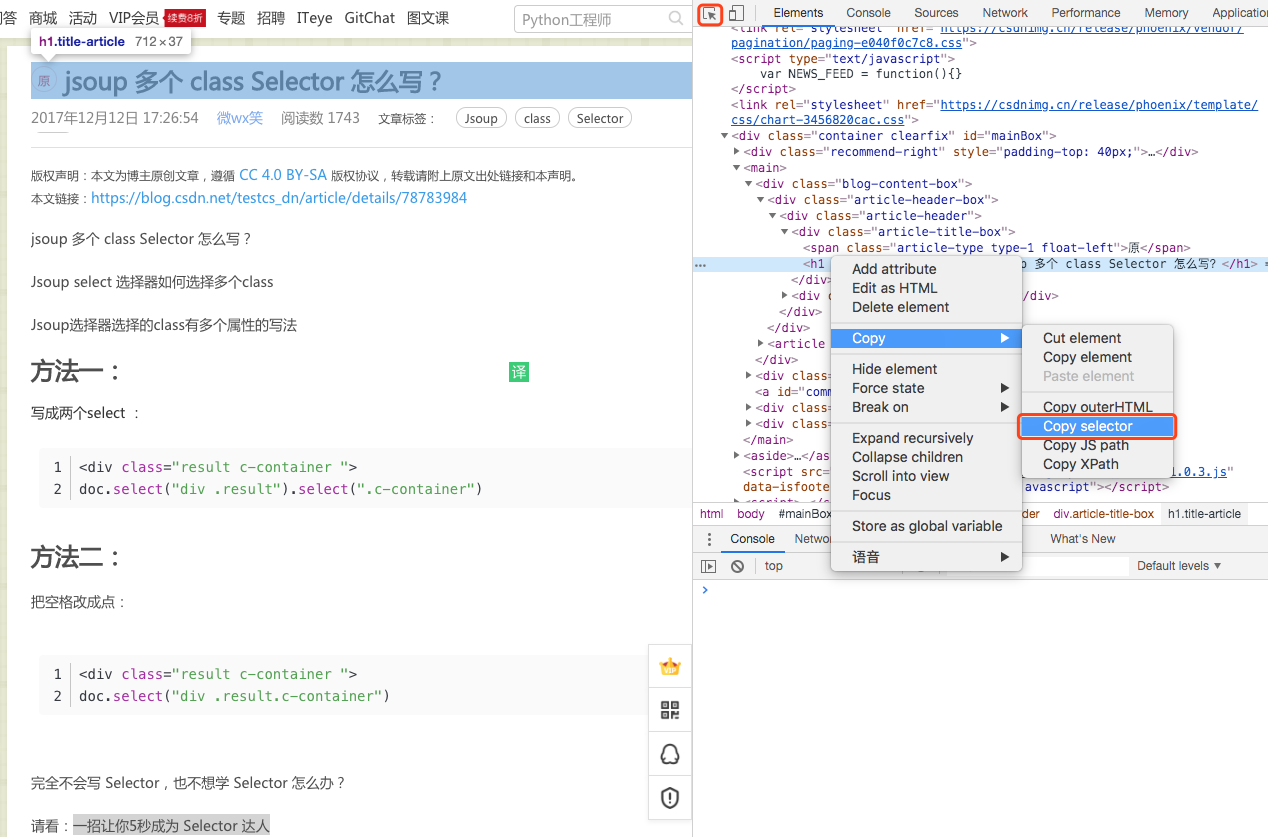
Task: Toggle the device toolbar icon
Action: (736, 13)
